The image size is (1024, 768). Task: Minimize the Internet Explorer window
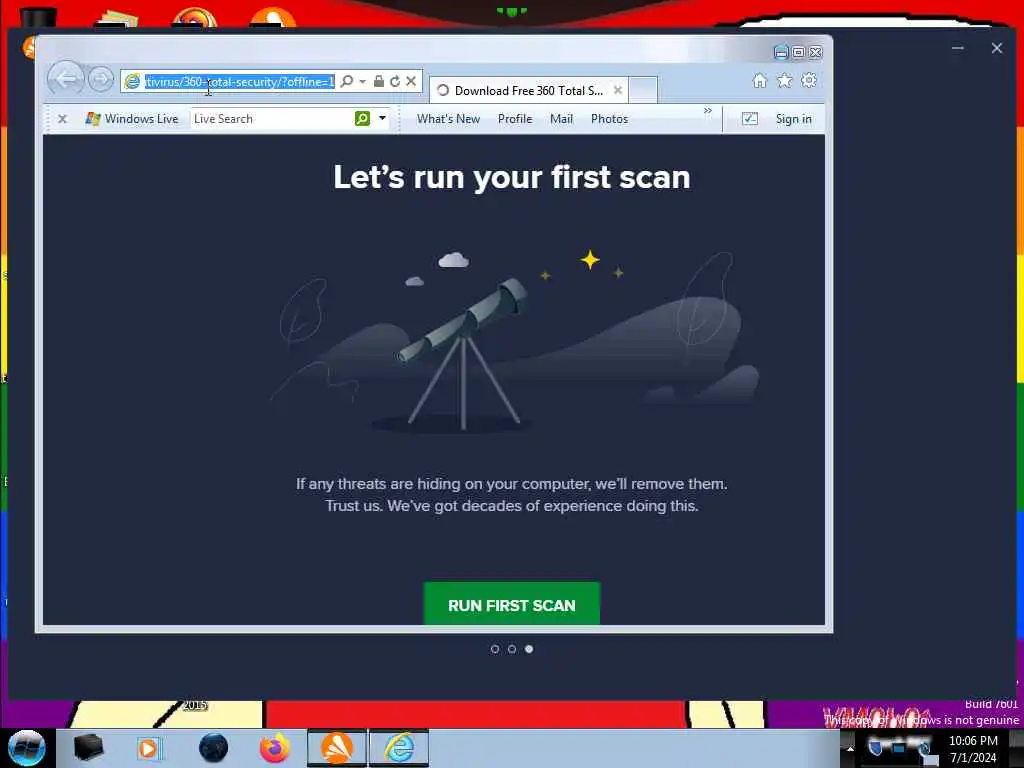point(781,52)
